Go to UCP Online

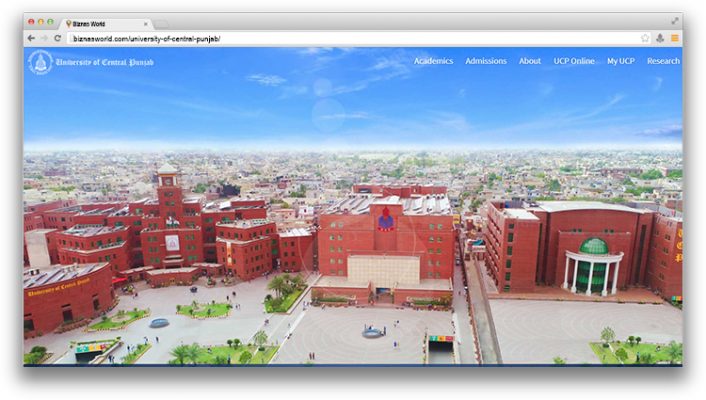coord(574,61)
